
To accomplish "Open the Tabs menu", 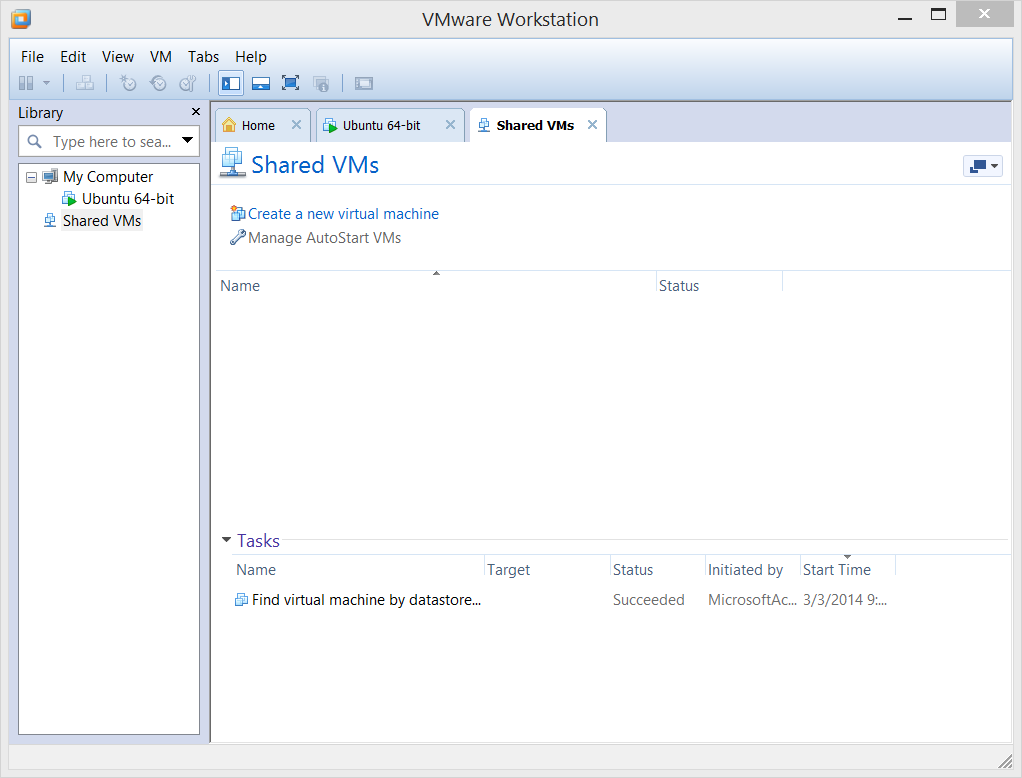I will point(203,57).
